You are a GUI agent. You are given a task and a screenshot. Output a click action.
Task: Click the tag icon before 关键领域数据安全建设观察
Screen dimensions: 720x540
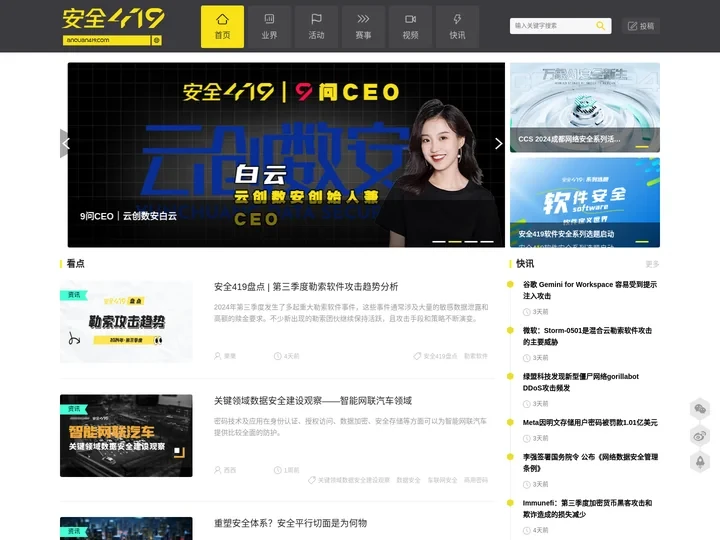(x=312, y=480)
